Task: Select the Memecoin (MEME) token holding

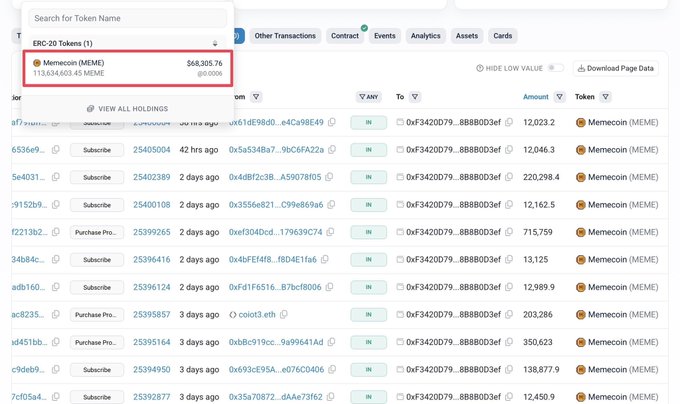Action: click(x=128, y=68)
